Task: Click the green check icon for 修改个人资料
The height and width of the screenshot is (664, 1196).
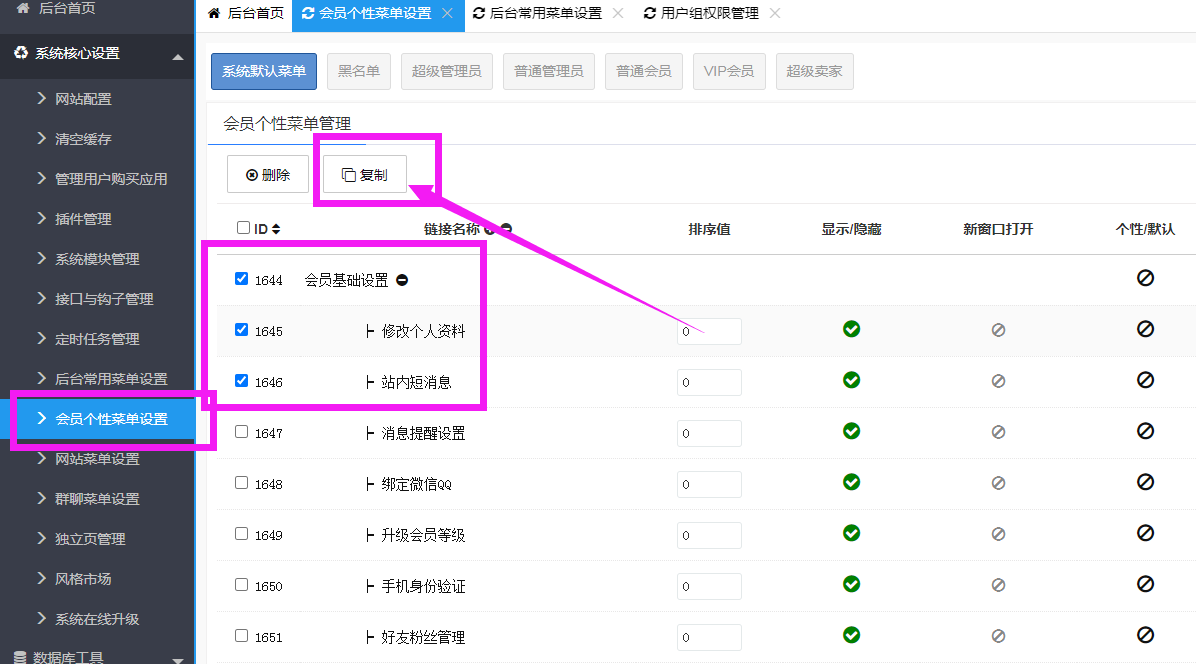Action: (x=851, y=329)
